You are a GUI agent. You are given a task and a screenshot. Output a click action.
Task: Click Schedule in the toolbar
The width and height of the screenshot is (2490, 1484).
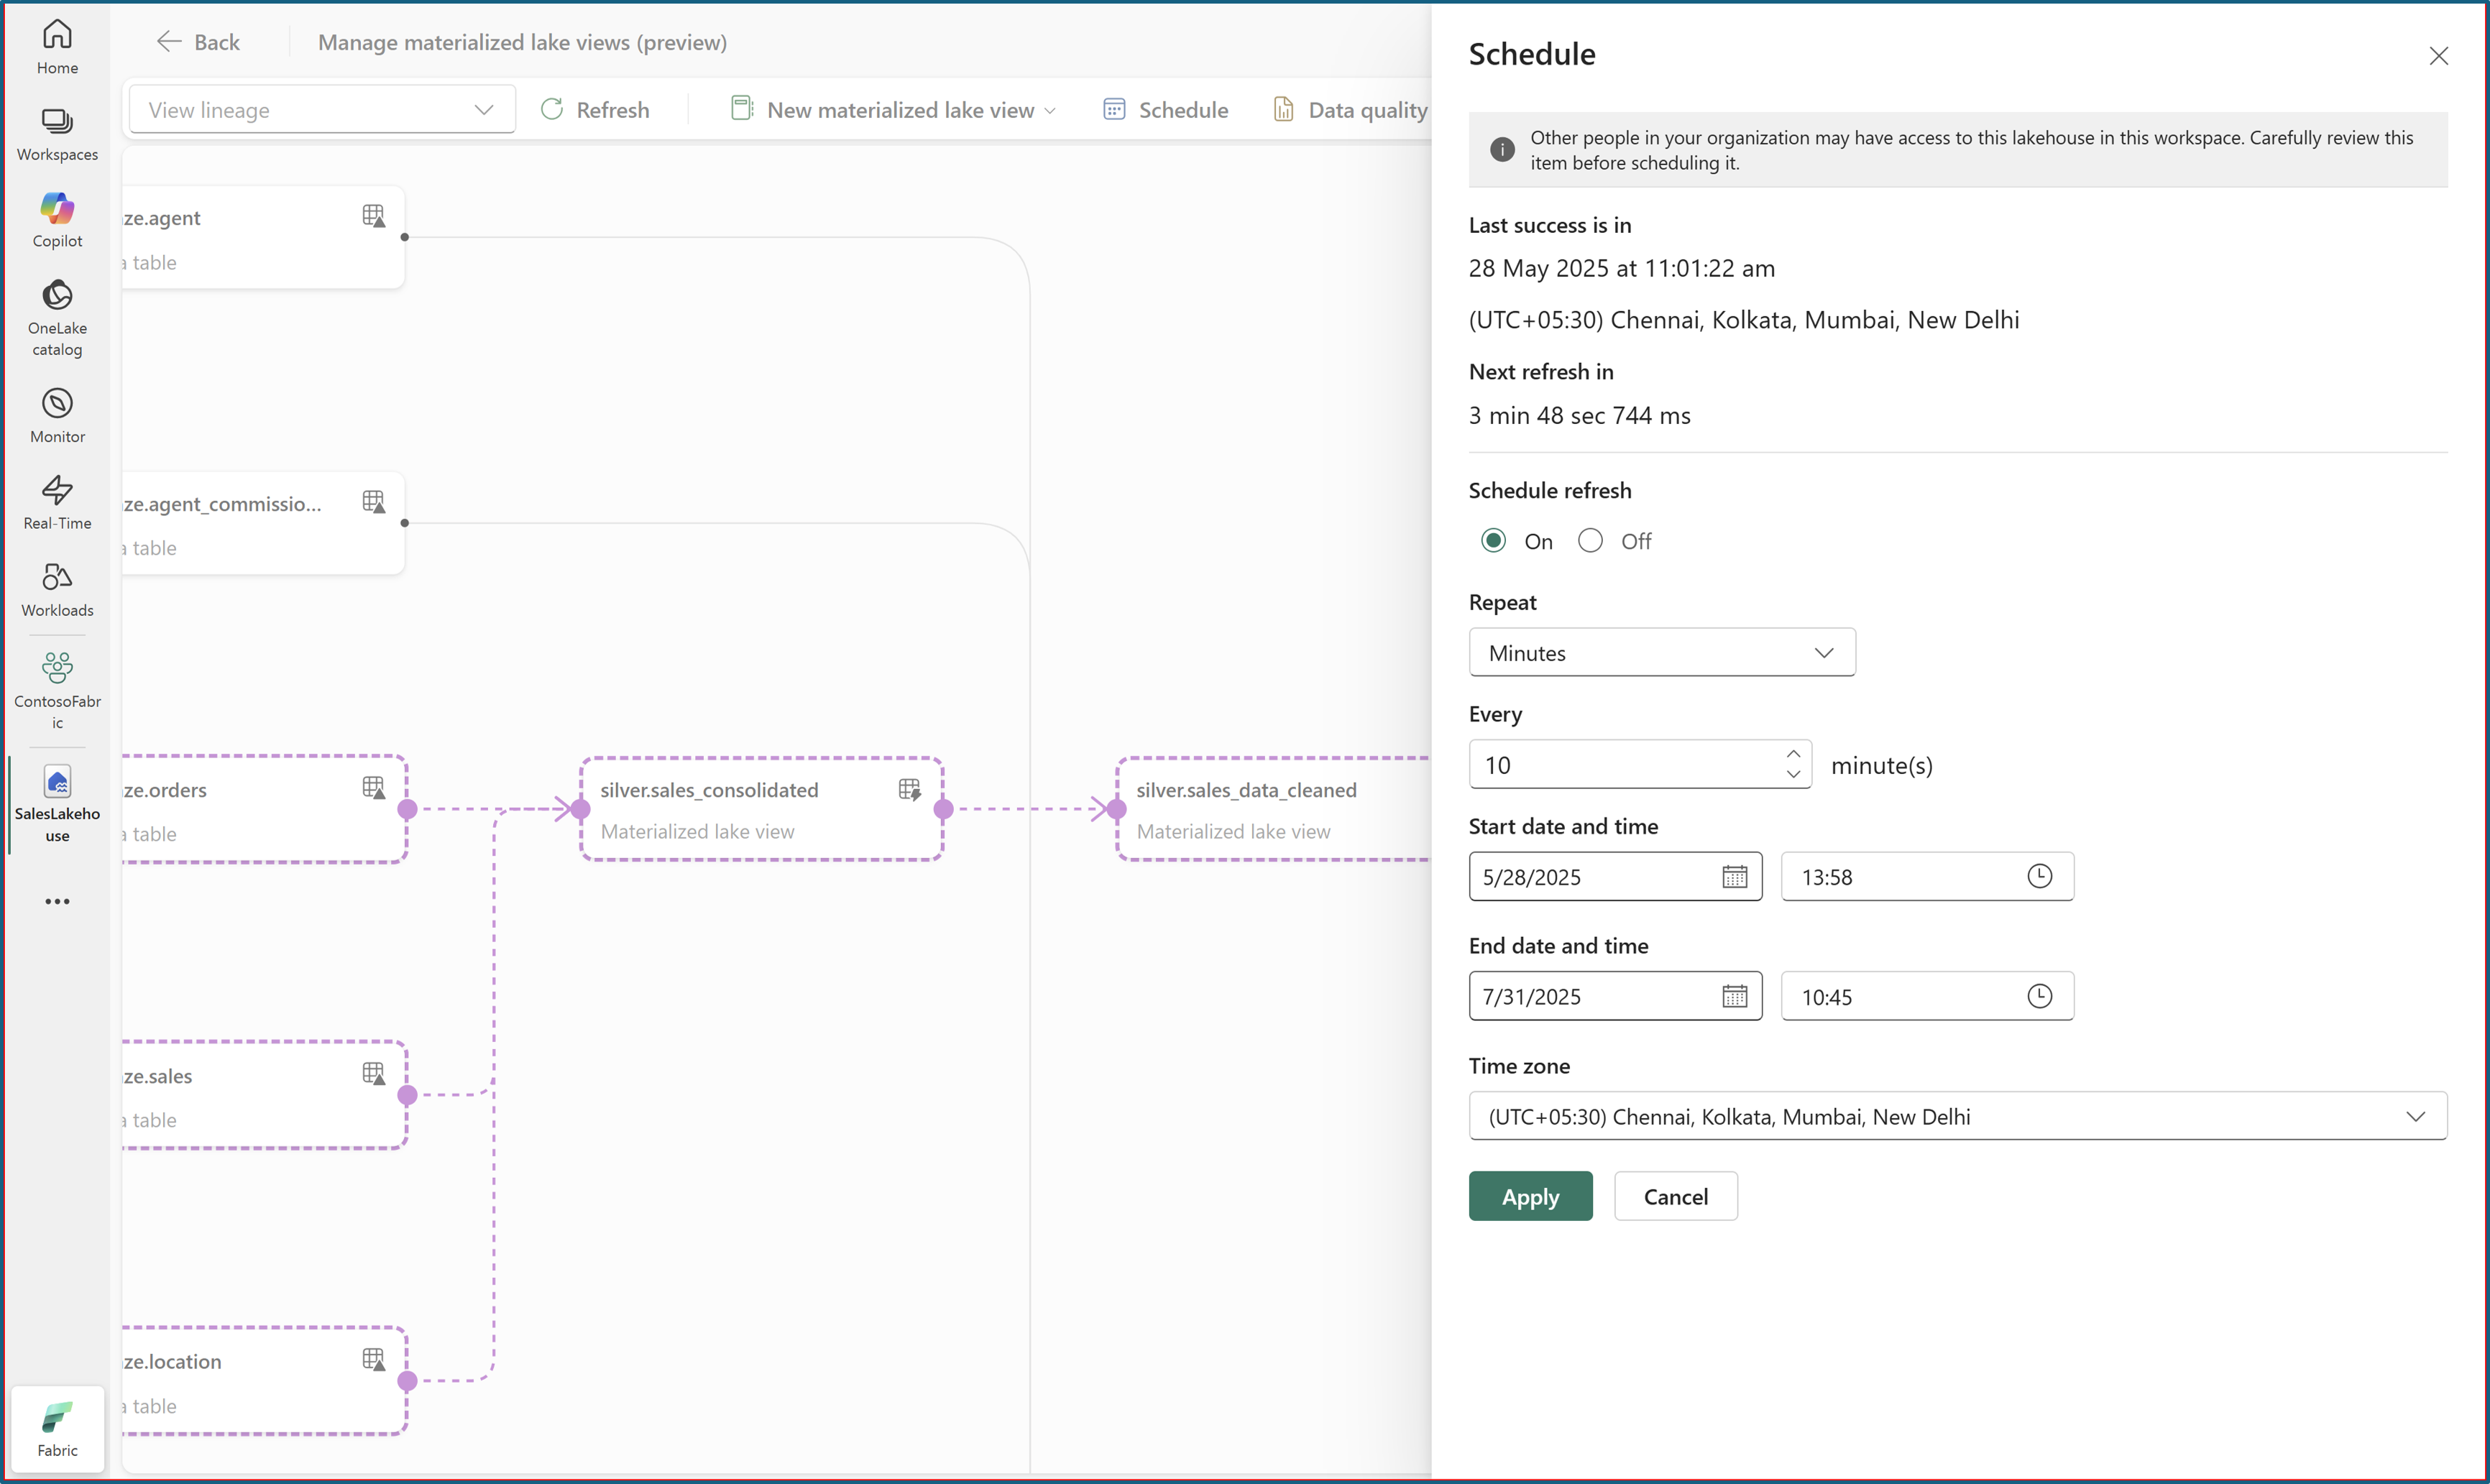[1165, 110]
